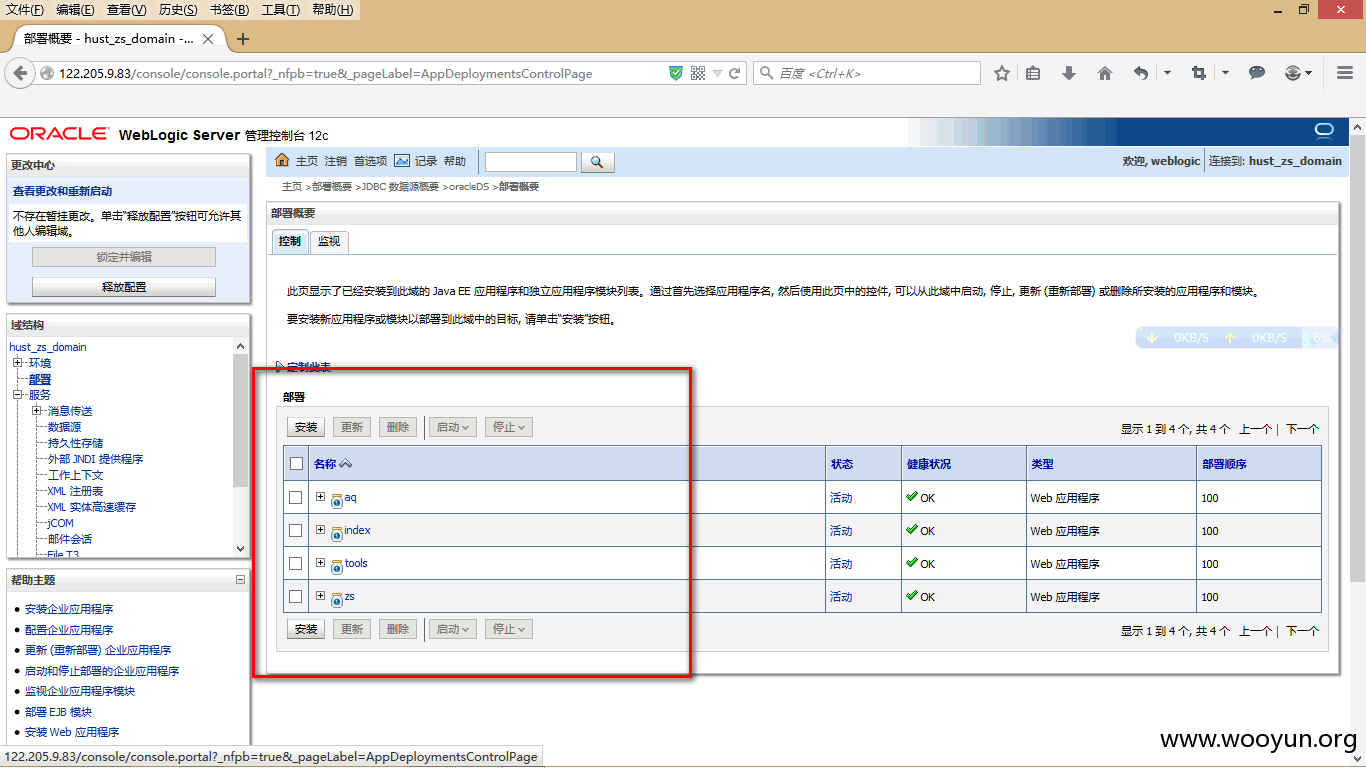
Task: Open a new browser tab with plus
Action: 242,39
